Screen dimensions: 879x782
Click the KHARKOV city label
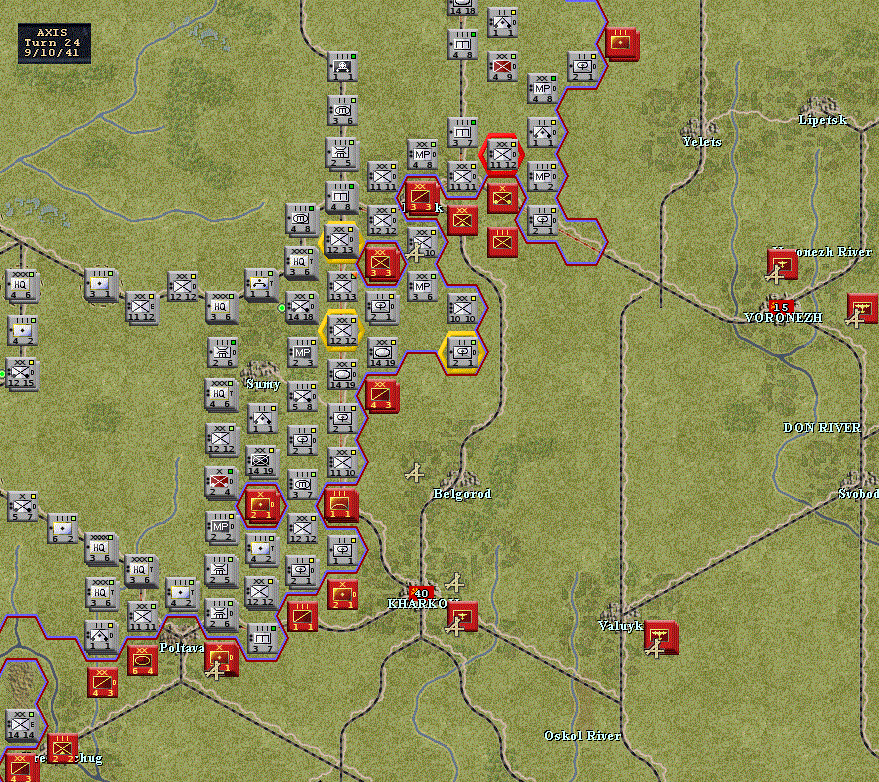(423, 604)
